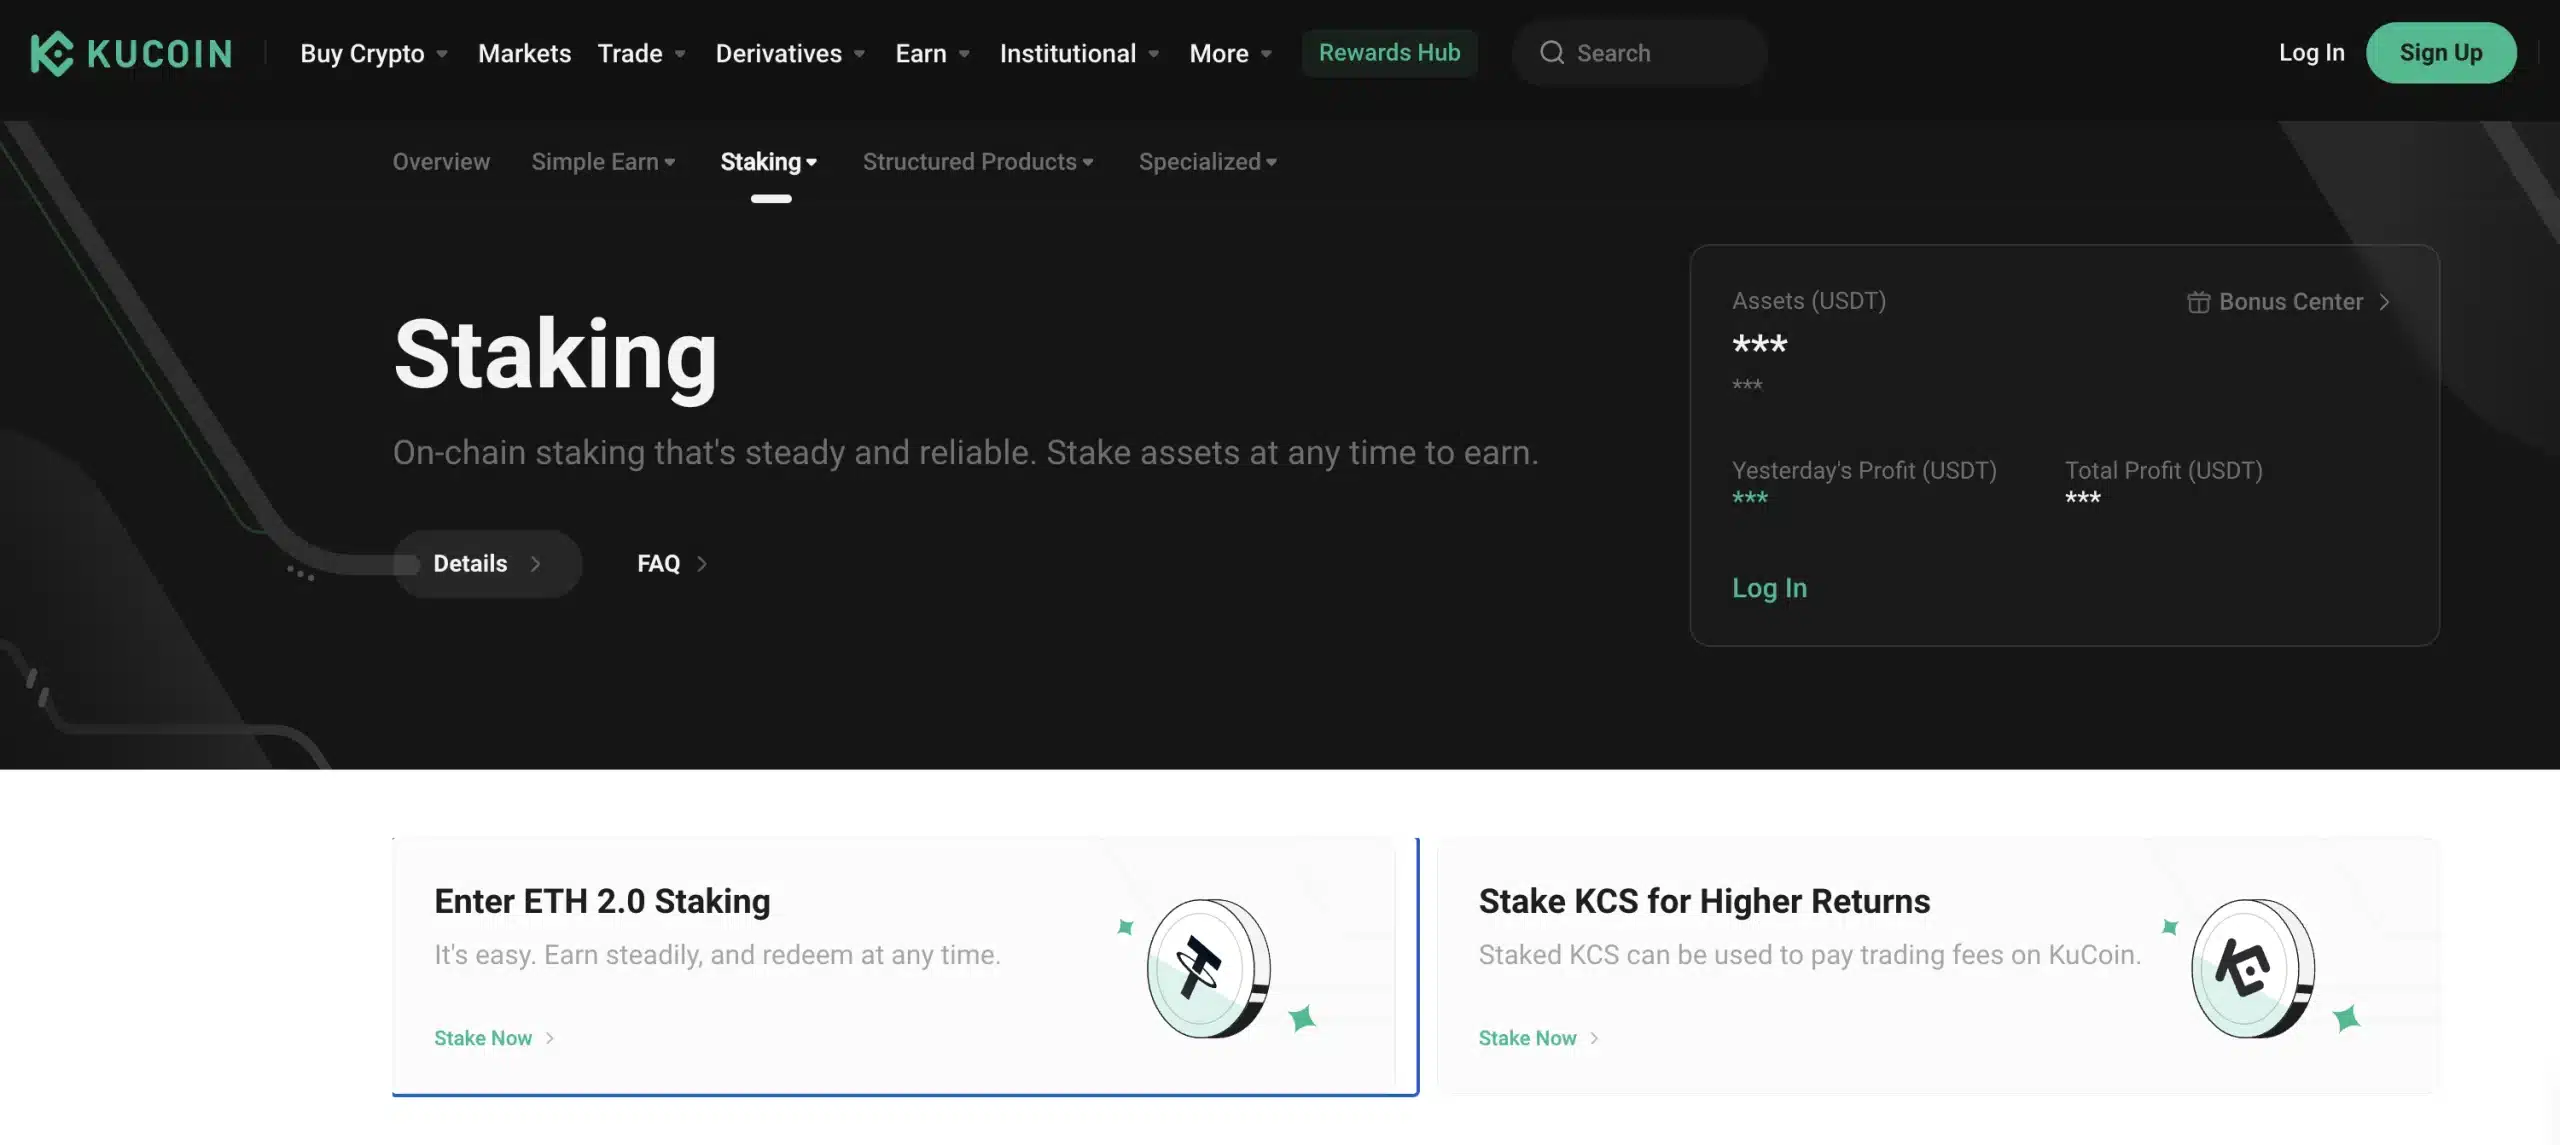Expand the Staking dropdown menu
This screenshot has width=2560, height=1145.
coord(769,160)
